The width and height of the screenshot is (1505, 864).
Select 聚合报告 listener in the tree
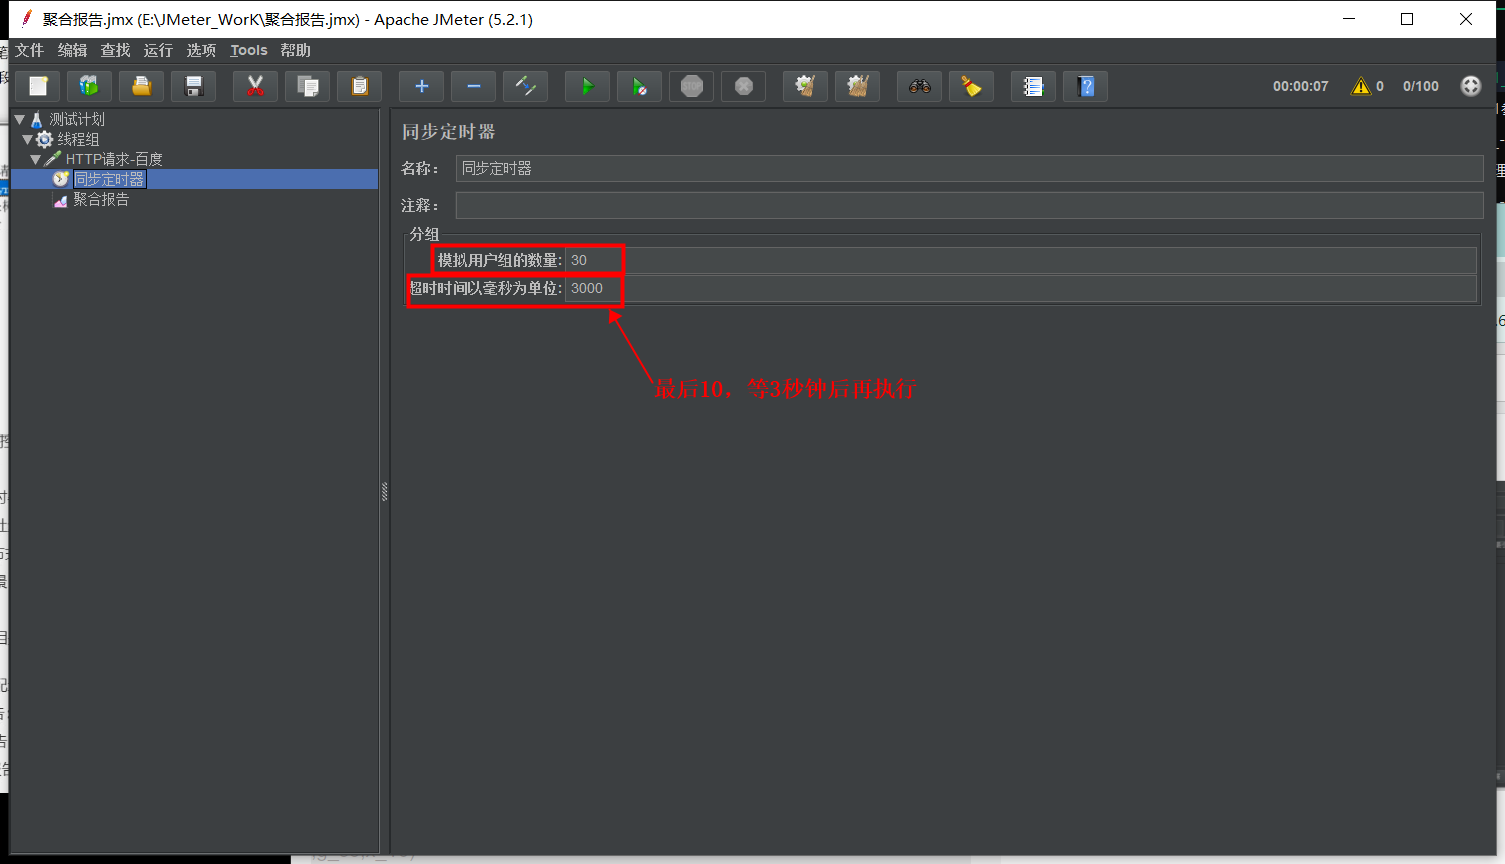[x=101, y=199]
